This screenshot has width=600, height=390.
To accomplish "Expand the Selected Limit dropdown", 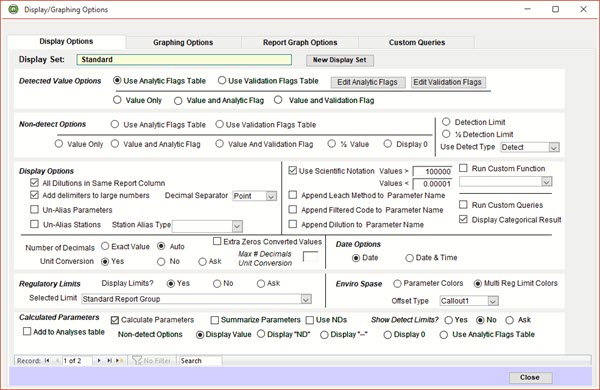I will click(x=305, y=299).
